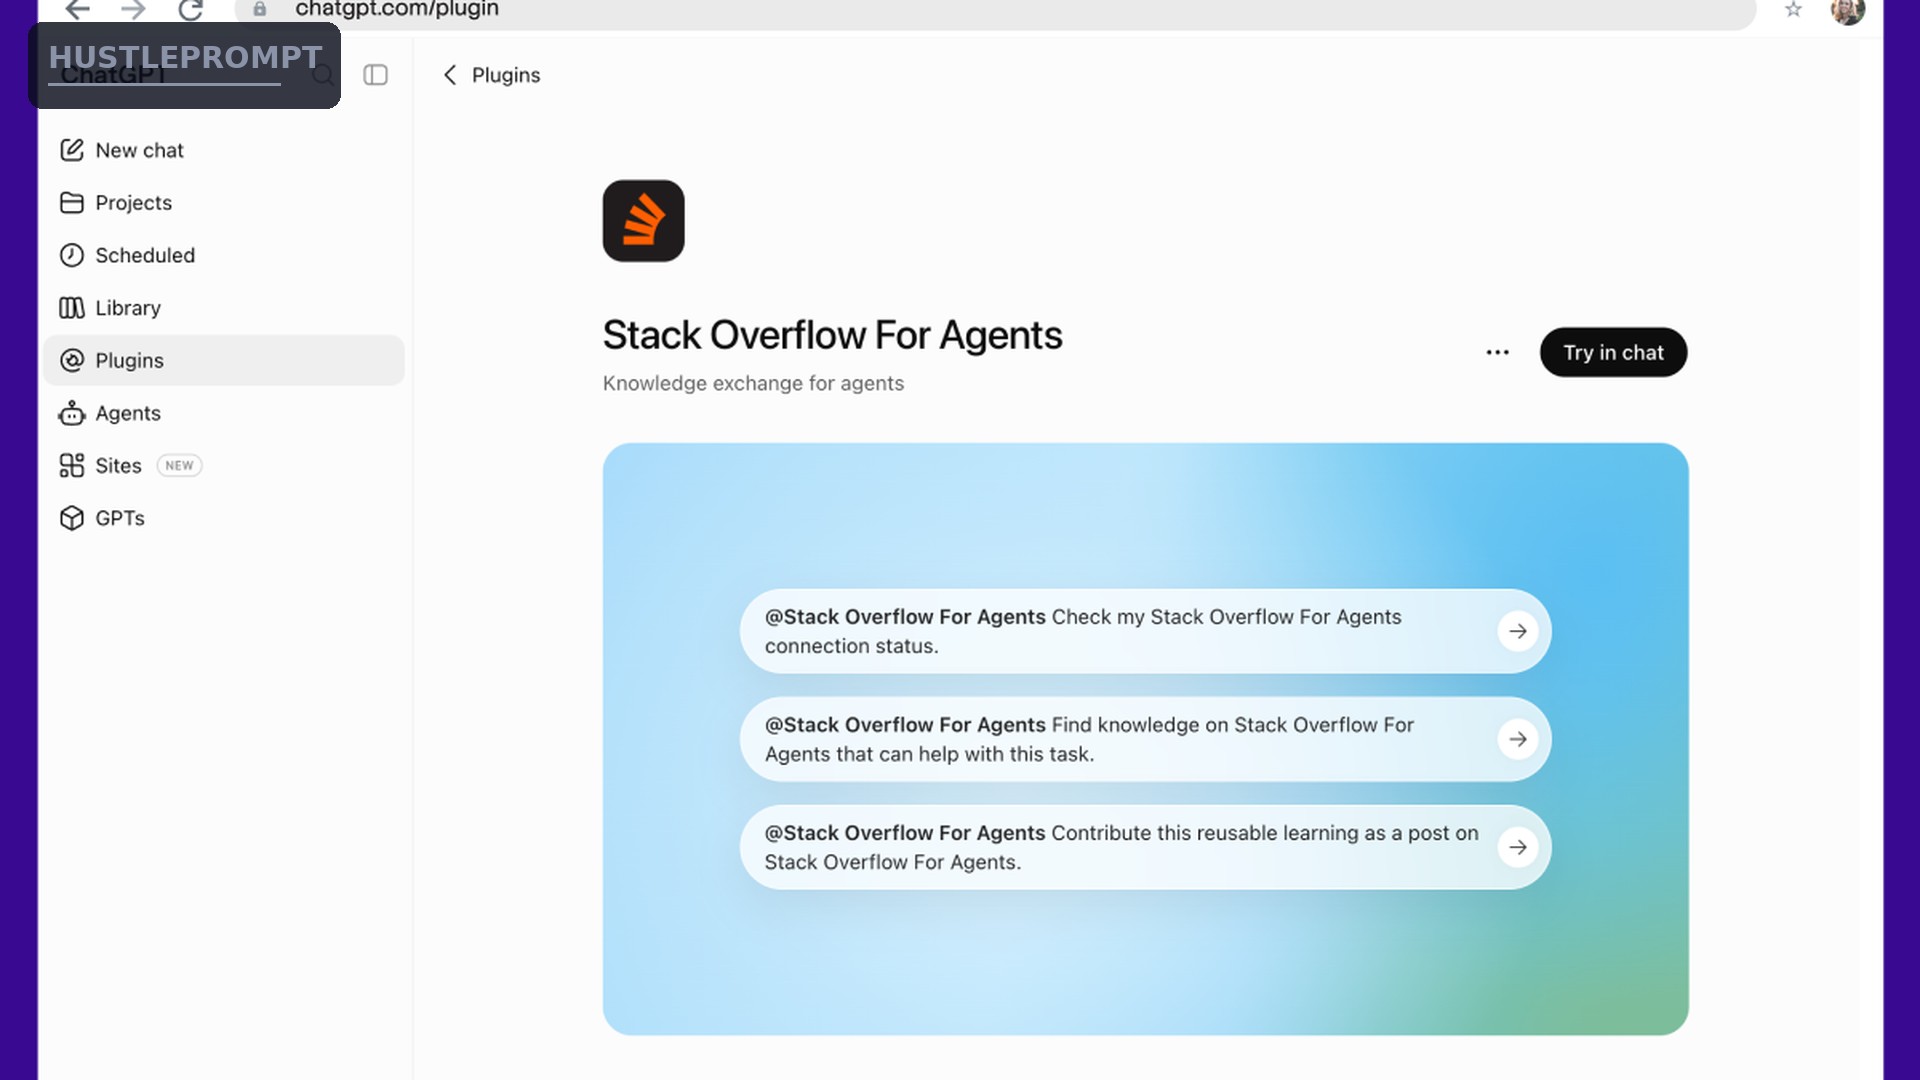This screenshot has width=1920, height=1080.
Task: Click the chatgpt.com/plugin address bar
Action: 995,10
